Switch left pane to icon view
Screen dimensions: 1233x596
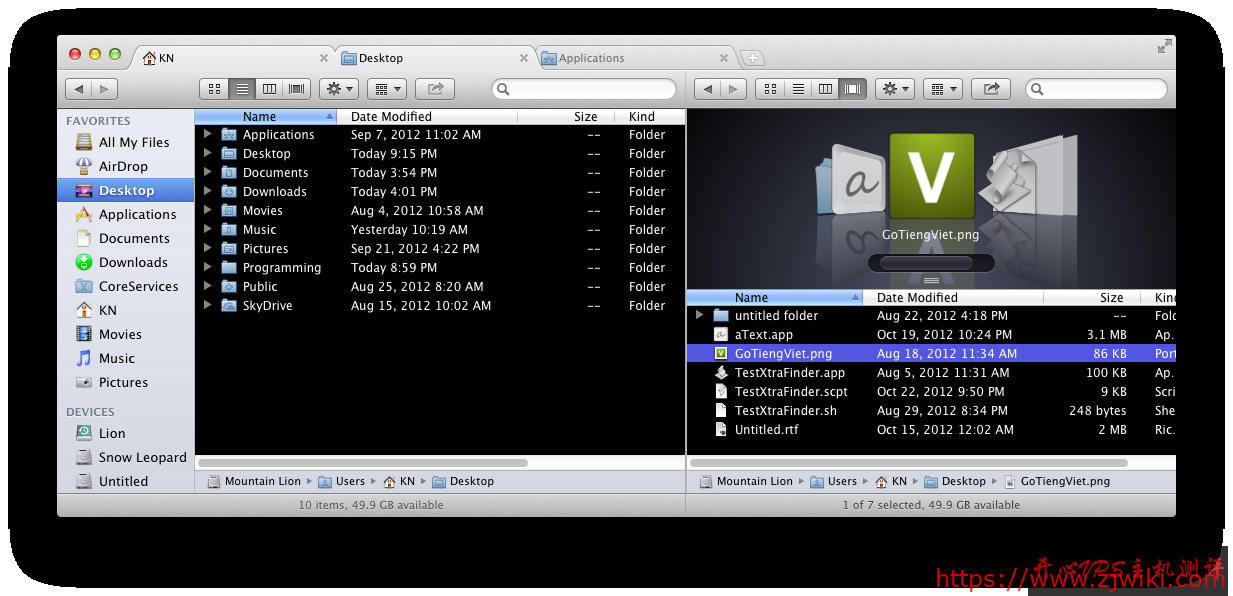214,89
